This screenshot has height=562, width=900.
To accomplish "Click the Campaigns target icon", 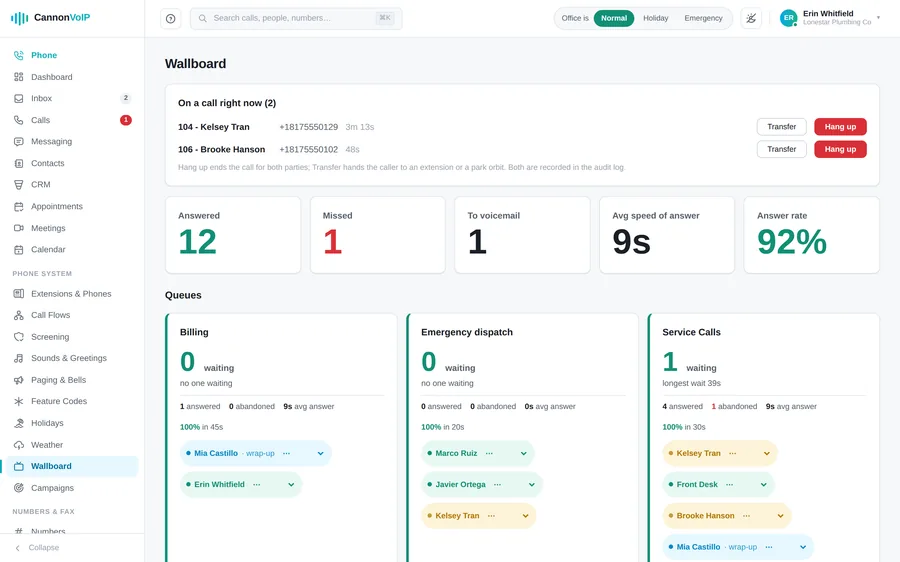I will pos(19,488).
